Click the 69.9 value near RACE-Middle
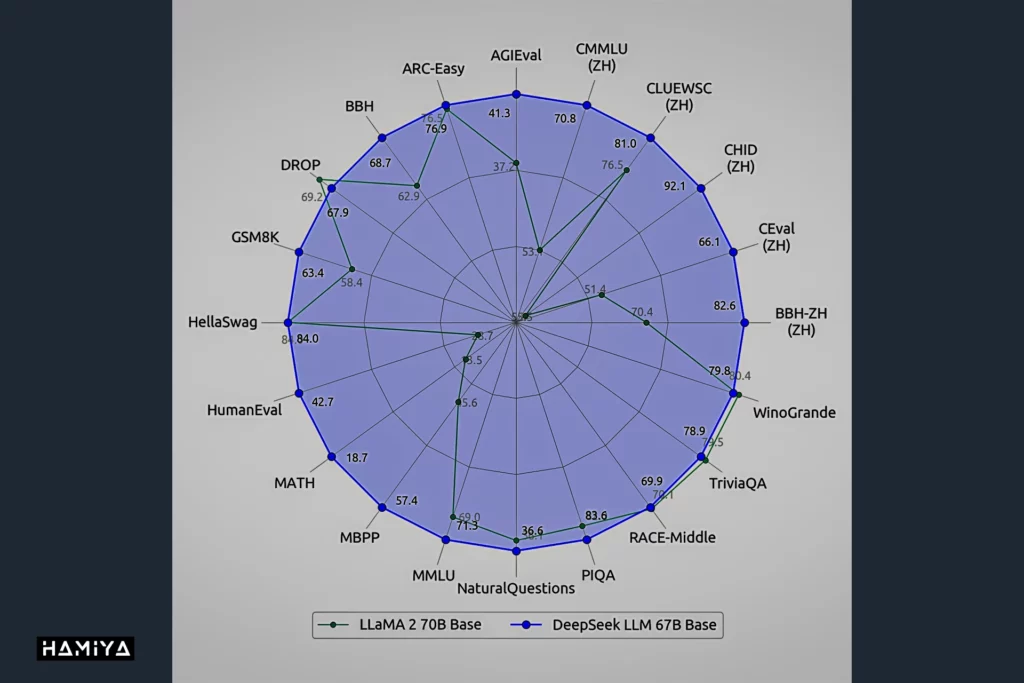The image size is (1024, 683). click(652, 482)
